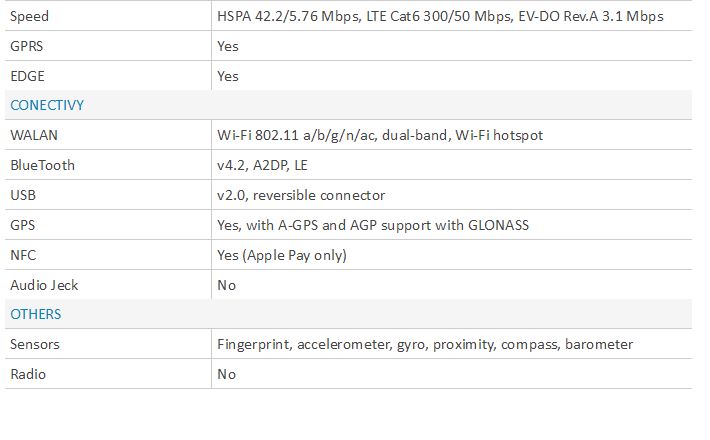Image resolution: width=710 pixels, height=440 pixels.
Task: Click the GPRS row label
Action: (26, 46)
